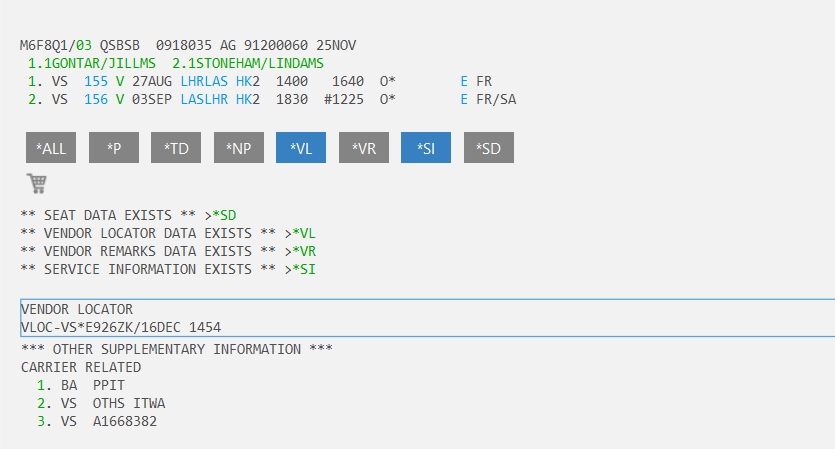
Task: Select flight number 155
Action: (96, 81)
